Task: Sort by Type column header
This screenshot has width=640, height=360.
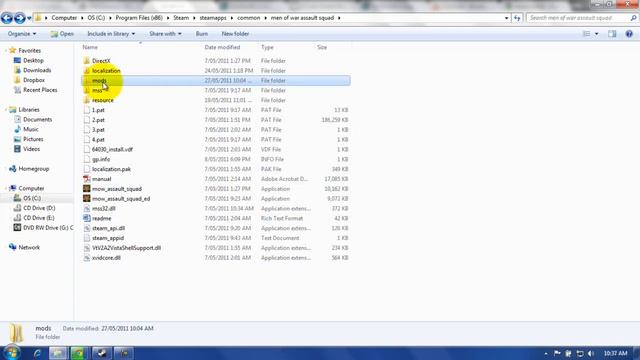Action: point(267,47)
